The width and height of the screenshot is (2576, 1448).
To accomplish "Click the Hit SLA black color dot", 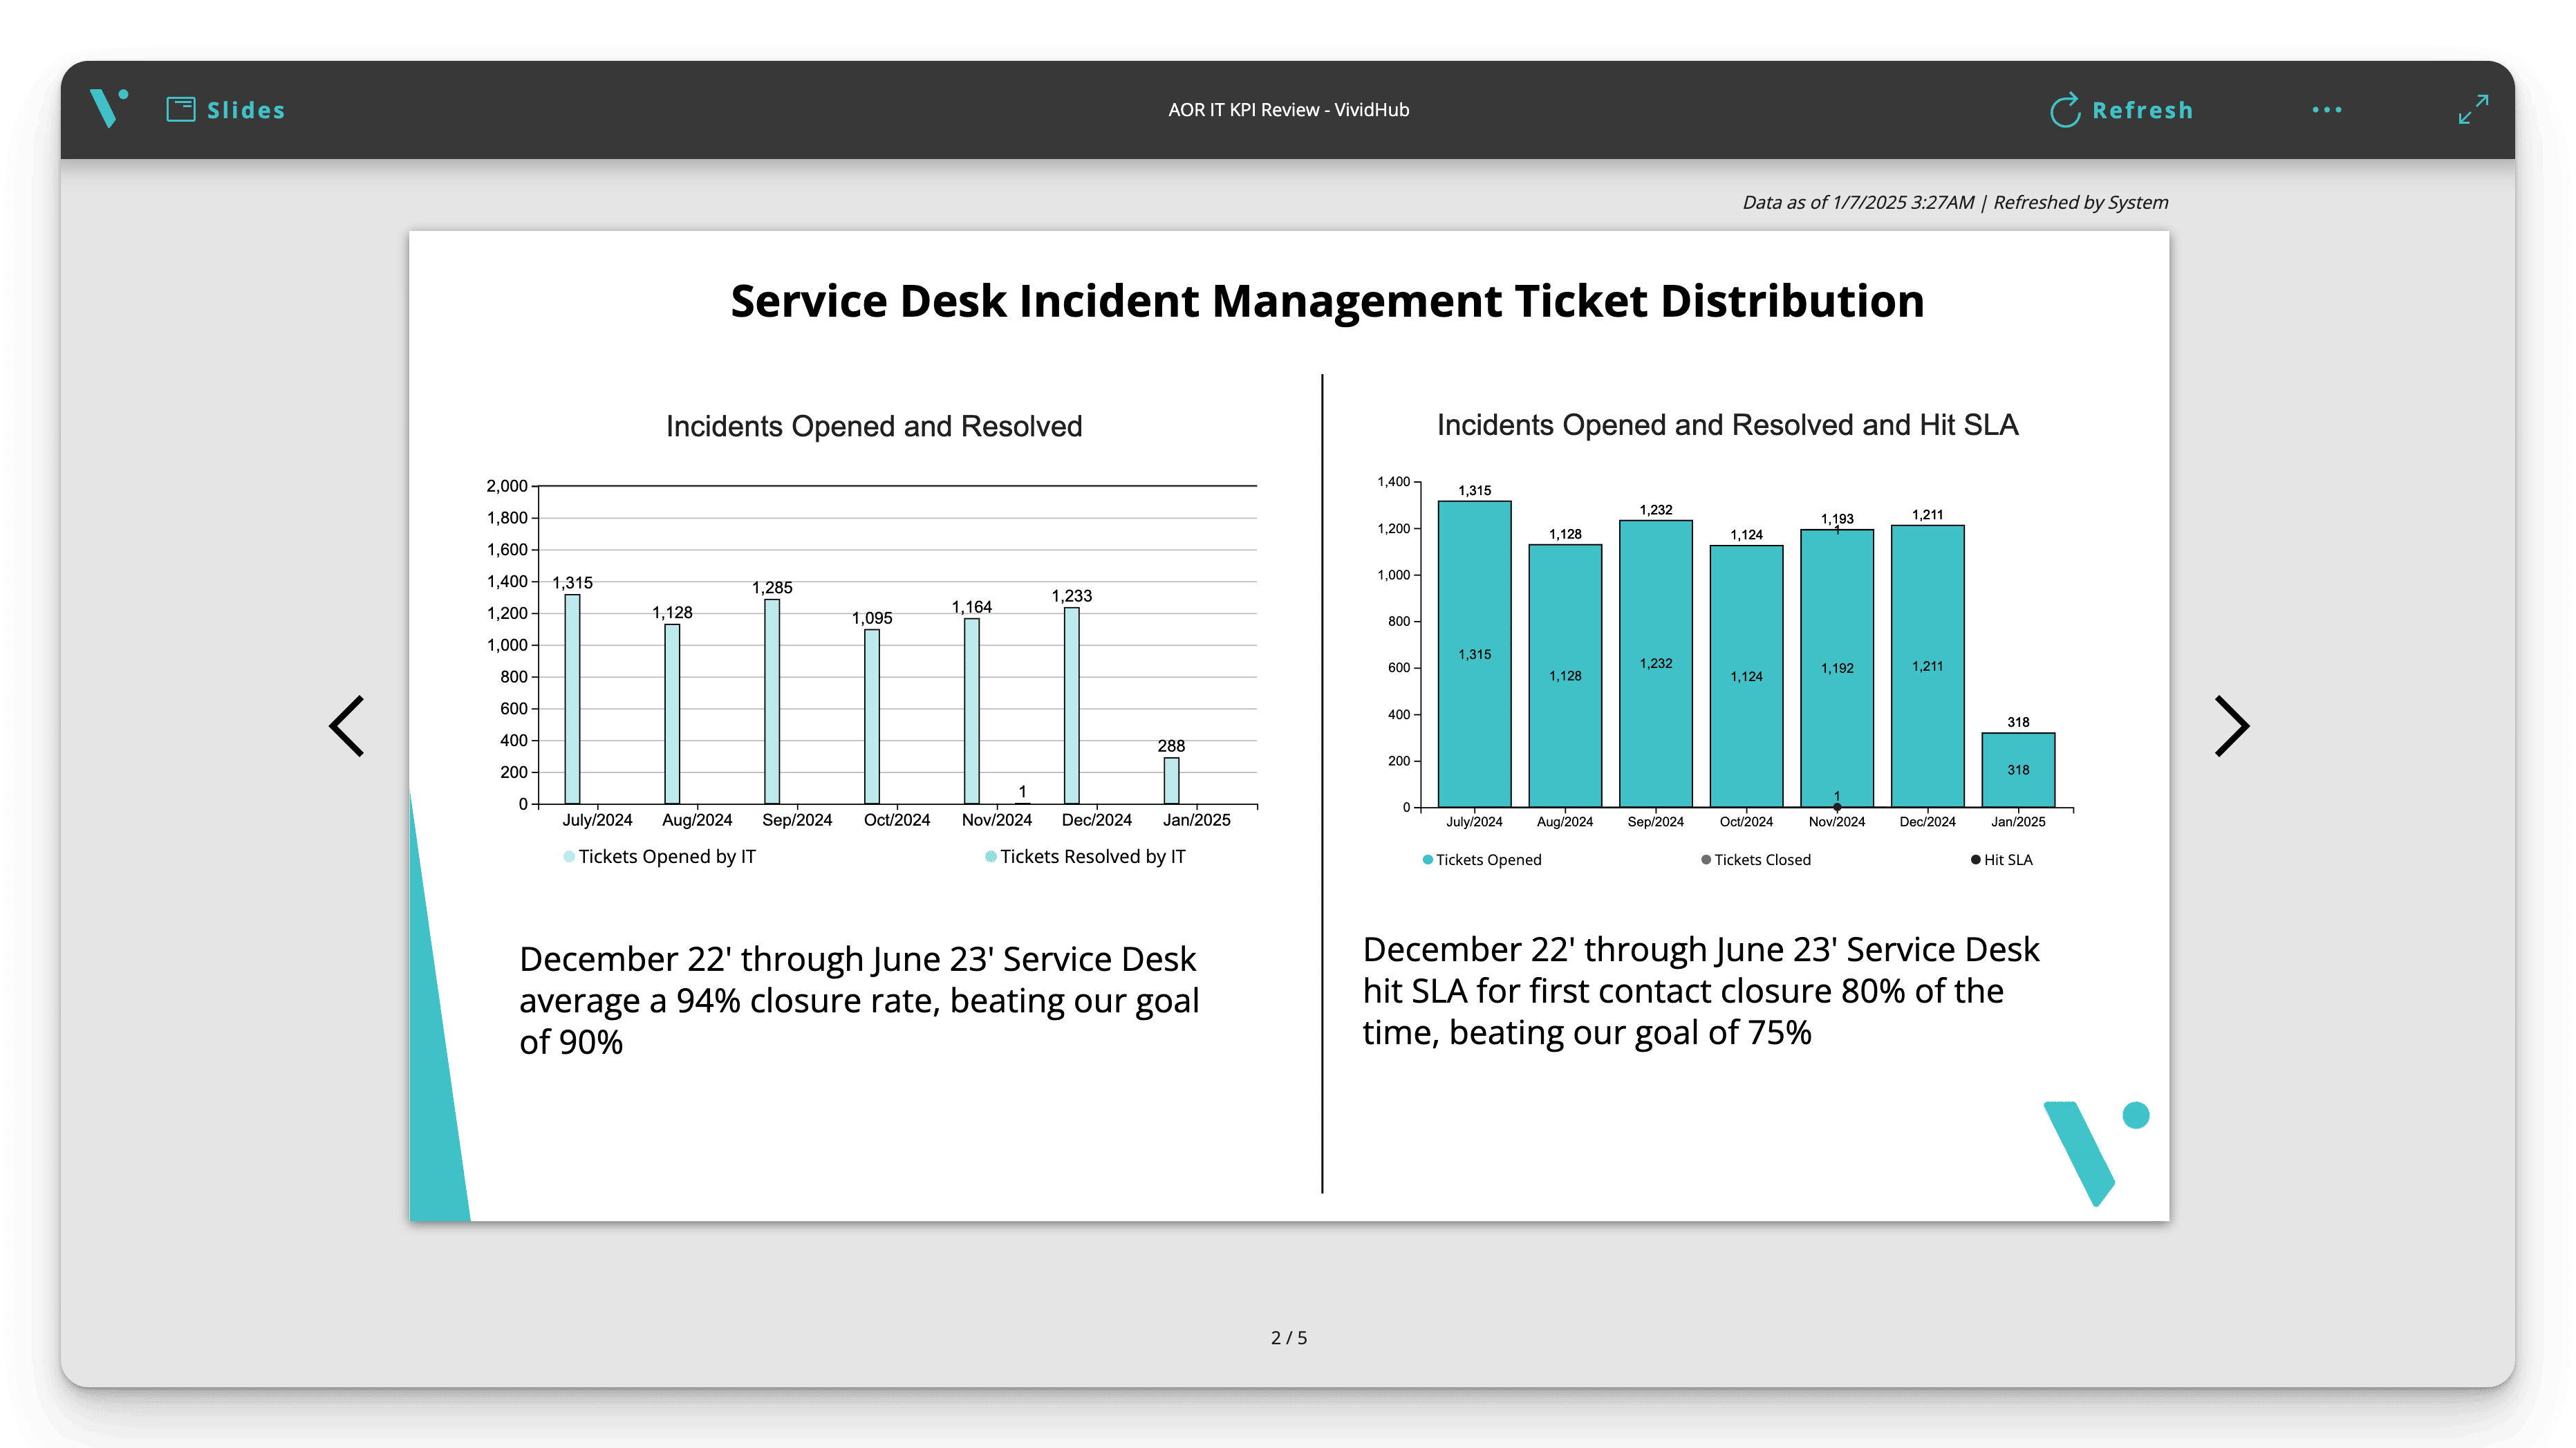I will tap(1976, 860).
